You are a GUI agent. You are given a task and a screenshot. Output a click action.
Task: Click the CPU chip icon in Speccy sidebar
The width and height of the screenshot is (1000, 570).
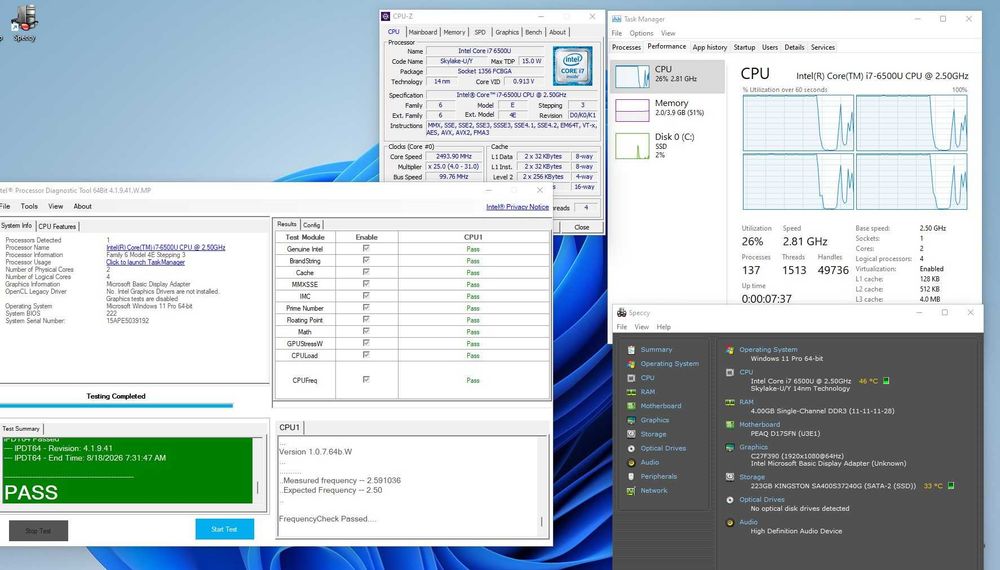[631, 377]
